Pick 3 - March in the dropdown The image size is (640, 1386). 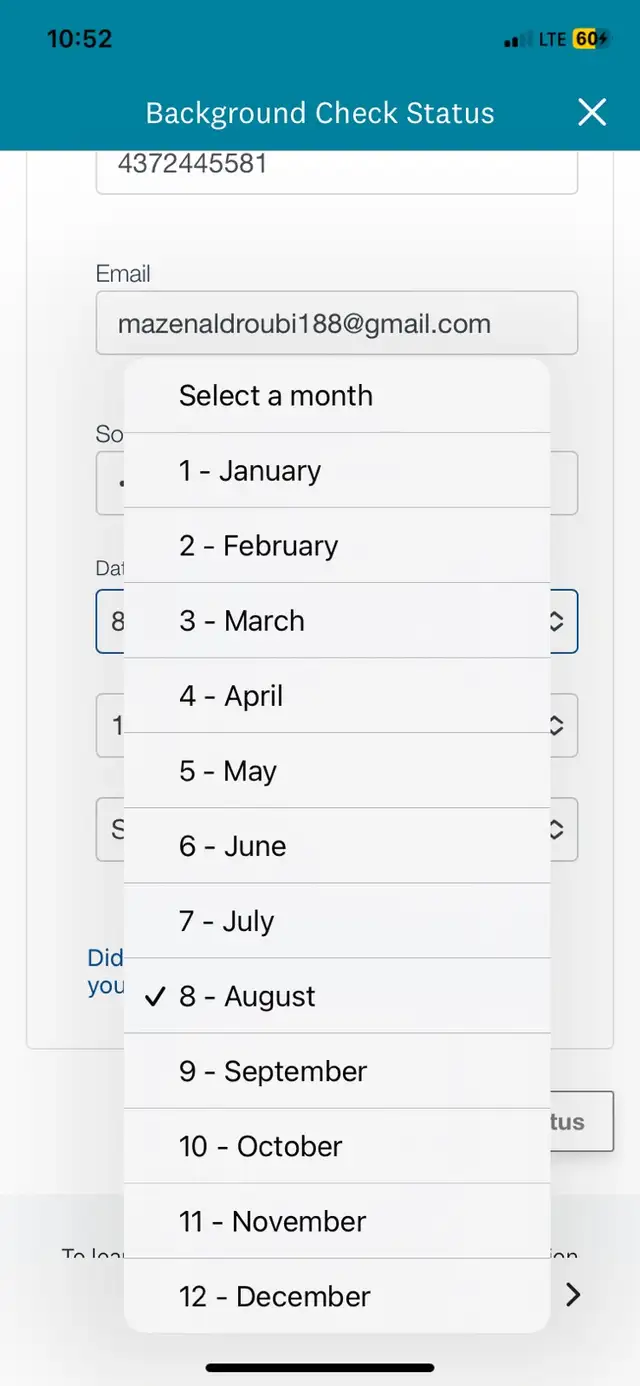[337, 620]
